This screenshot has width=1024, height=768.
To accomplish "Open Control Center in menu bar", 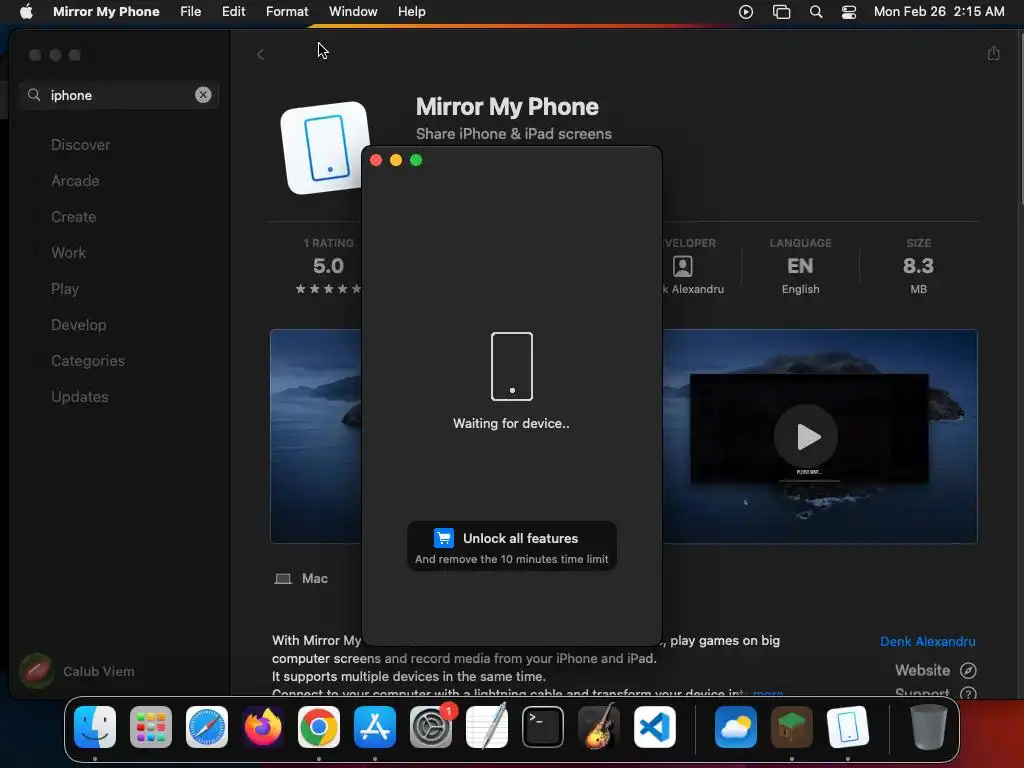I will (848, 12).
